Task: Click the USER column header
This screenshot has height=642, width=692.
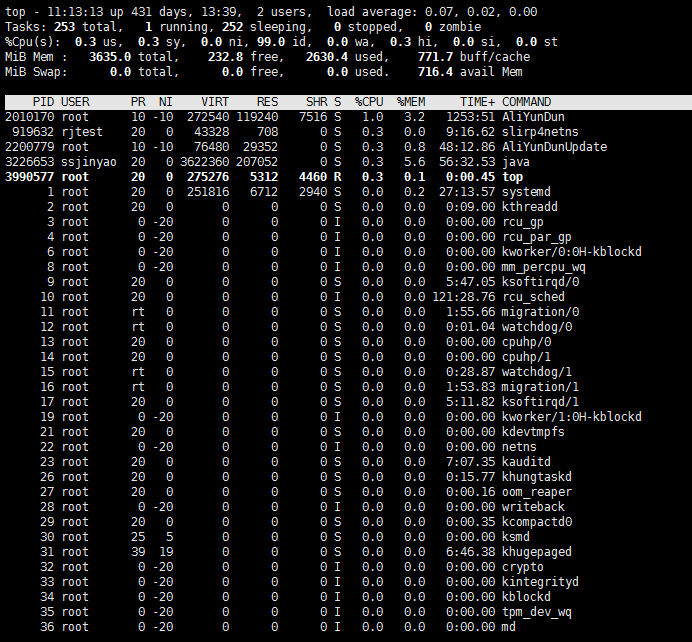Action: (75, 102)
